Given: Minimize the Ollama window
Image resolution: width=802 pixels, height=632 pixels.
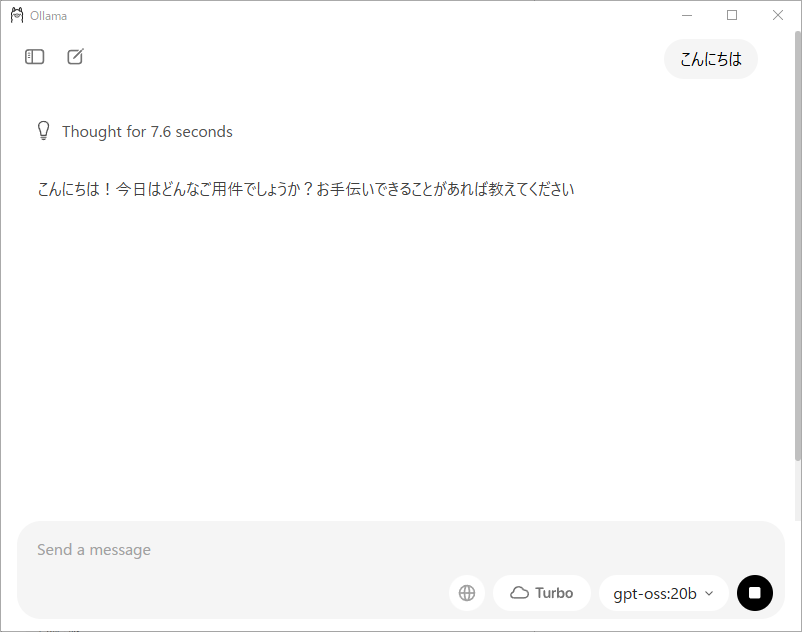Looking at the screenshot, I should (x=687, y=15).
